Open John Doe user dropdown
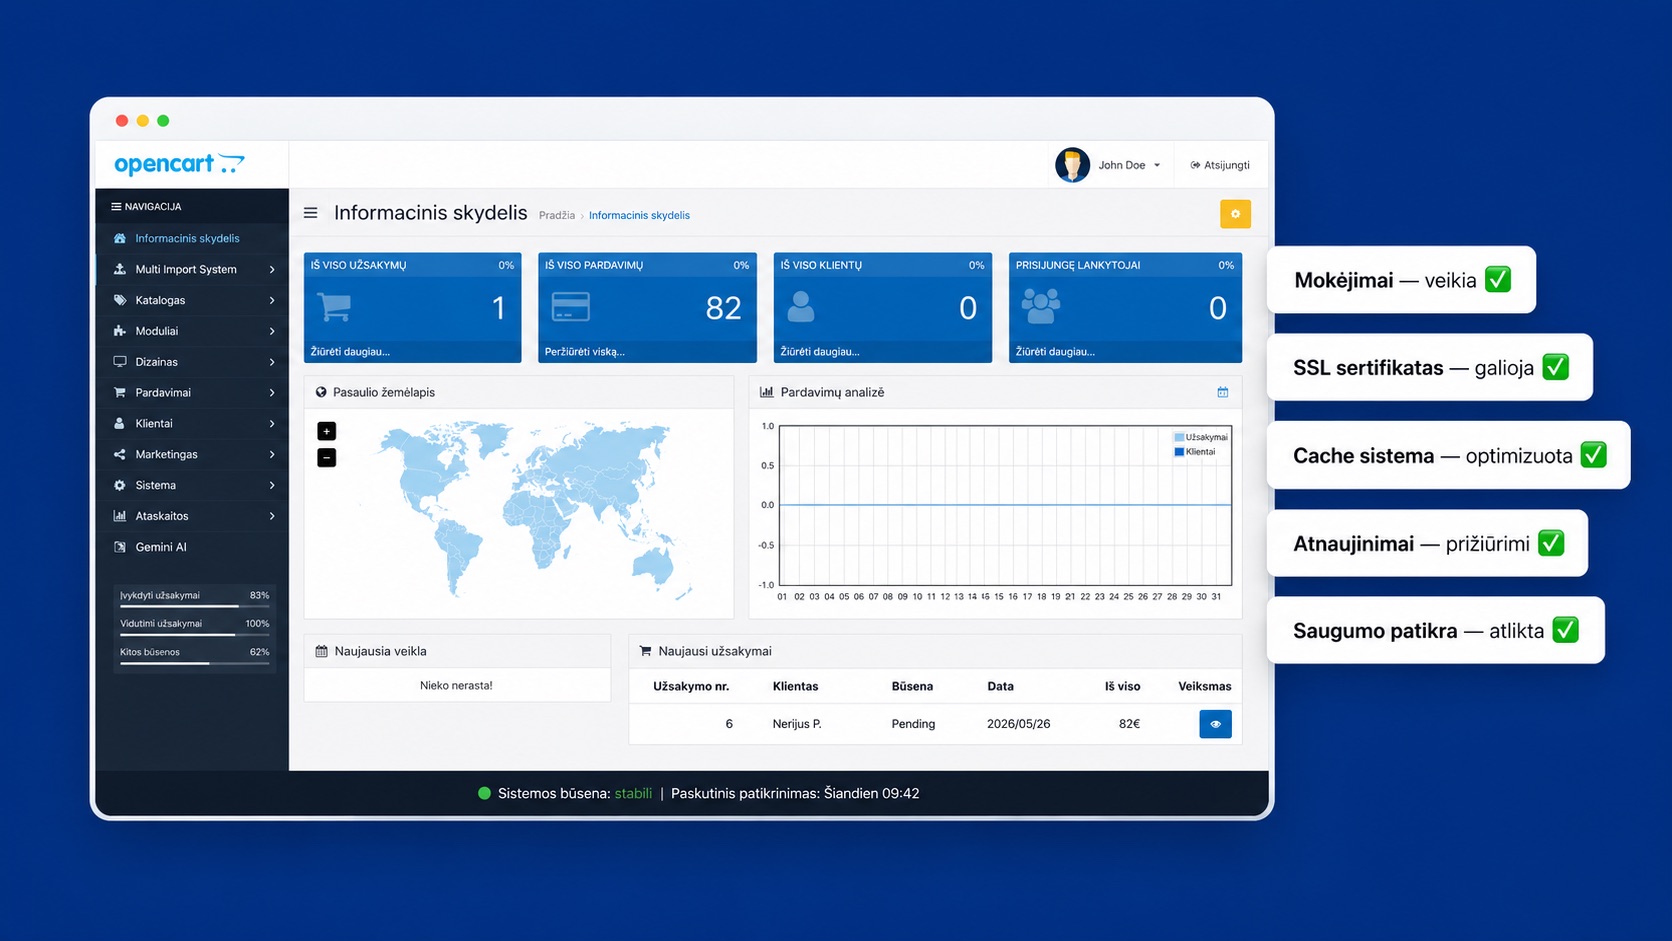Viewport: 1672px width, 941px height. click(1129, 165)
